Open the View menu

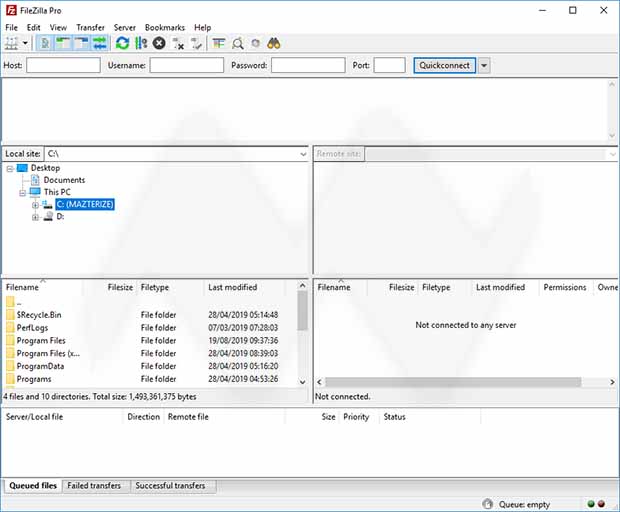point(58,27)
